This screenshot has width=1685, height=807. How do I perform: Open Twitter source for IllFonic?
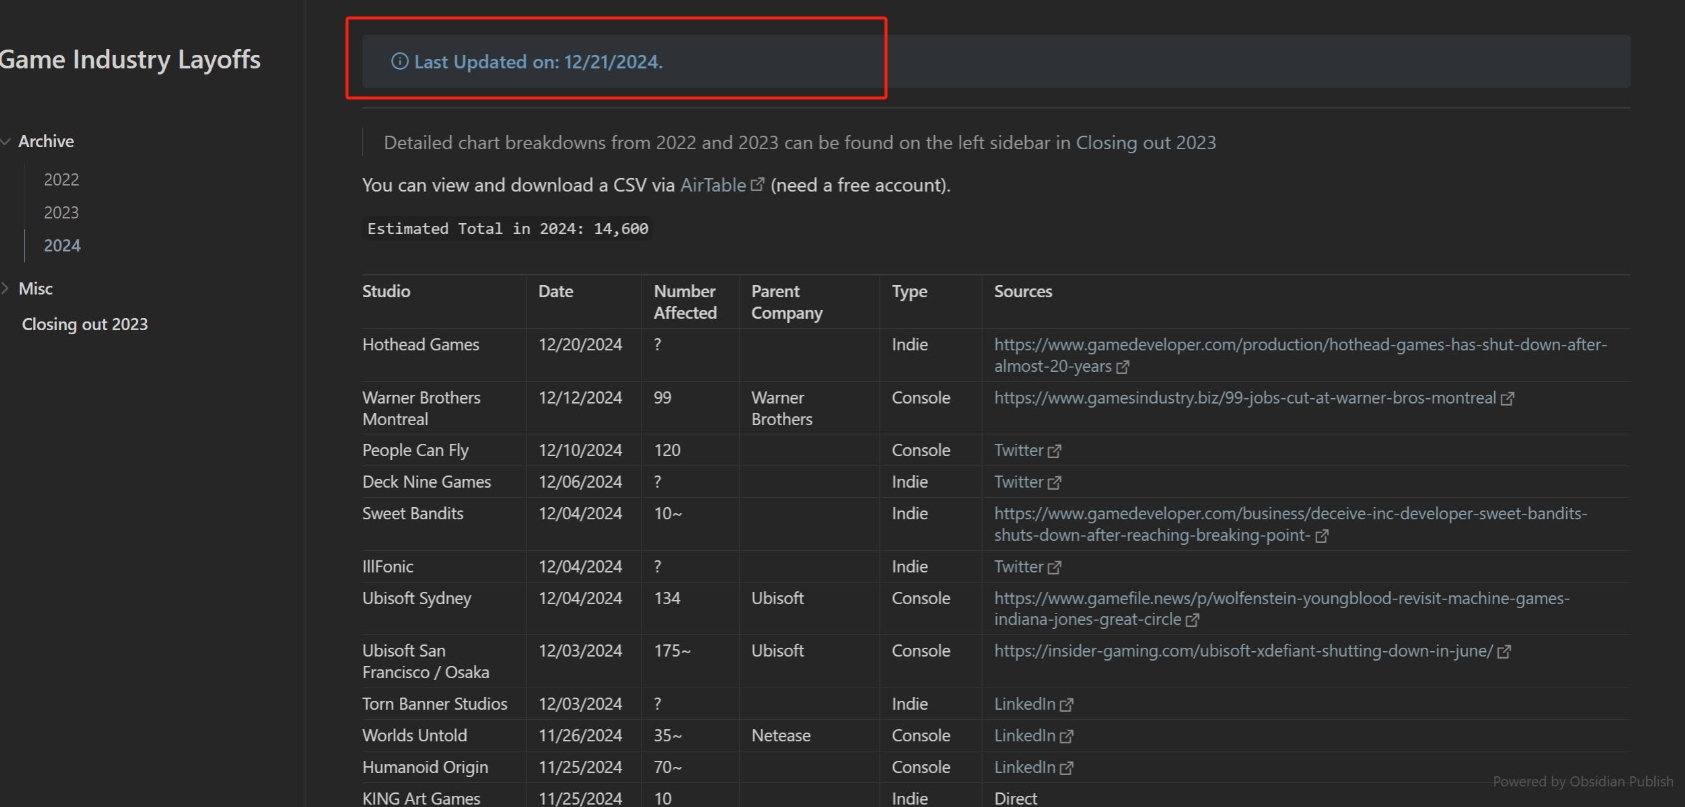[x=1019, y=566]
